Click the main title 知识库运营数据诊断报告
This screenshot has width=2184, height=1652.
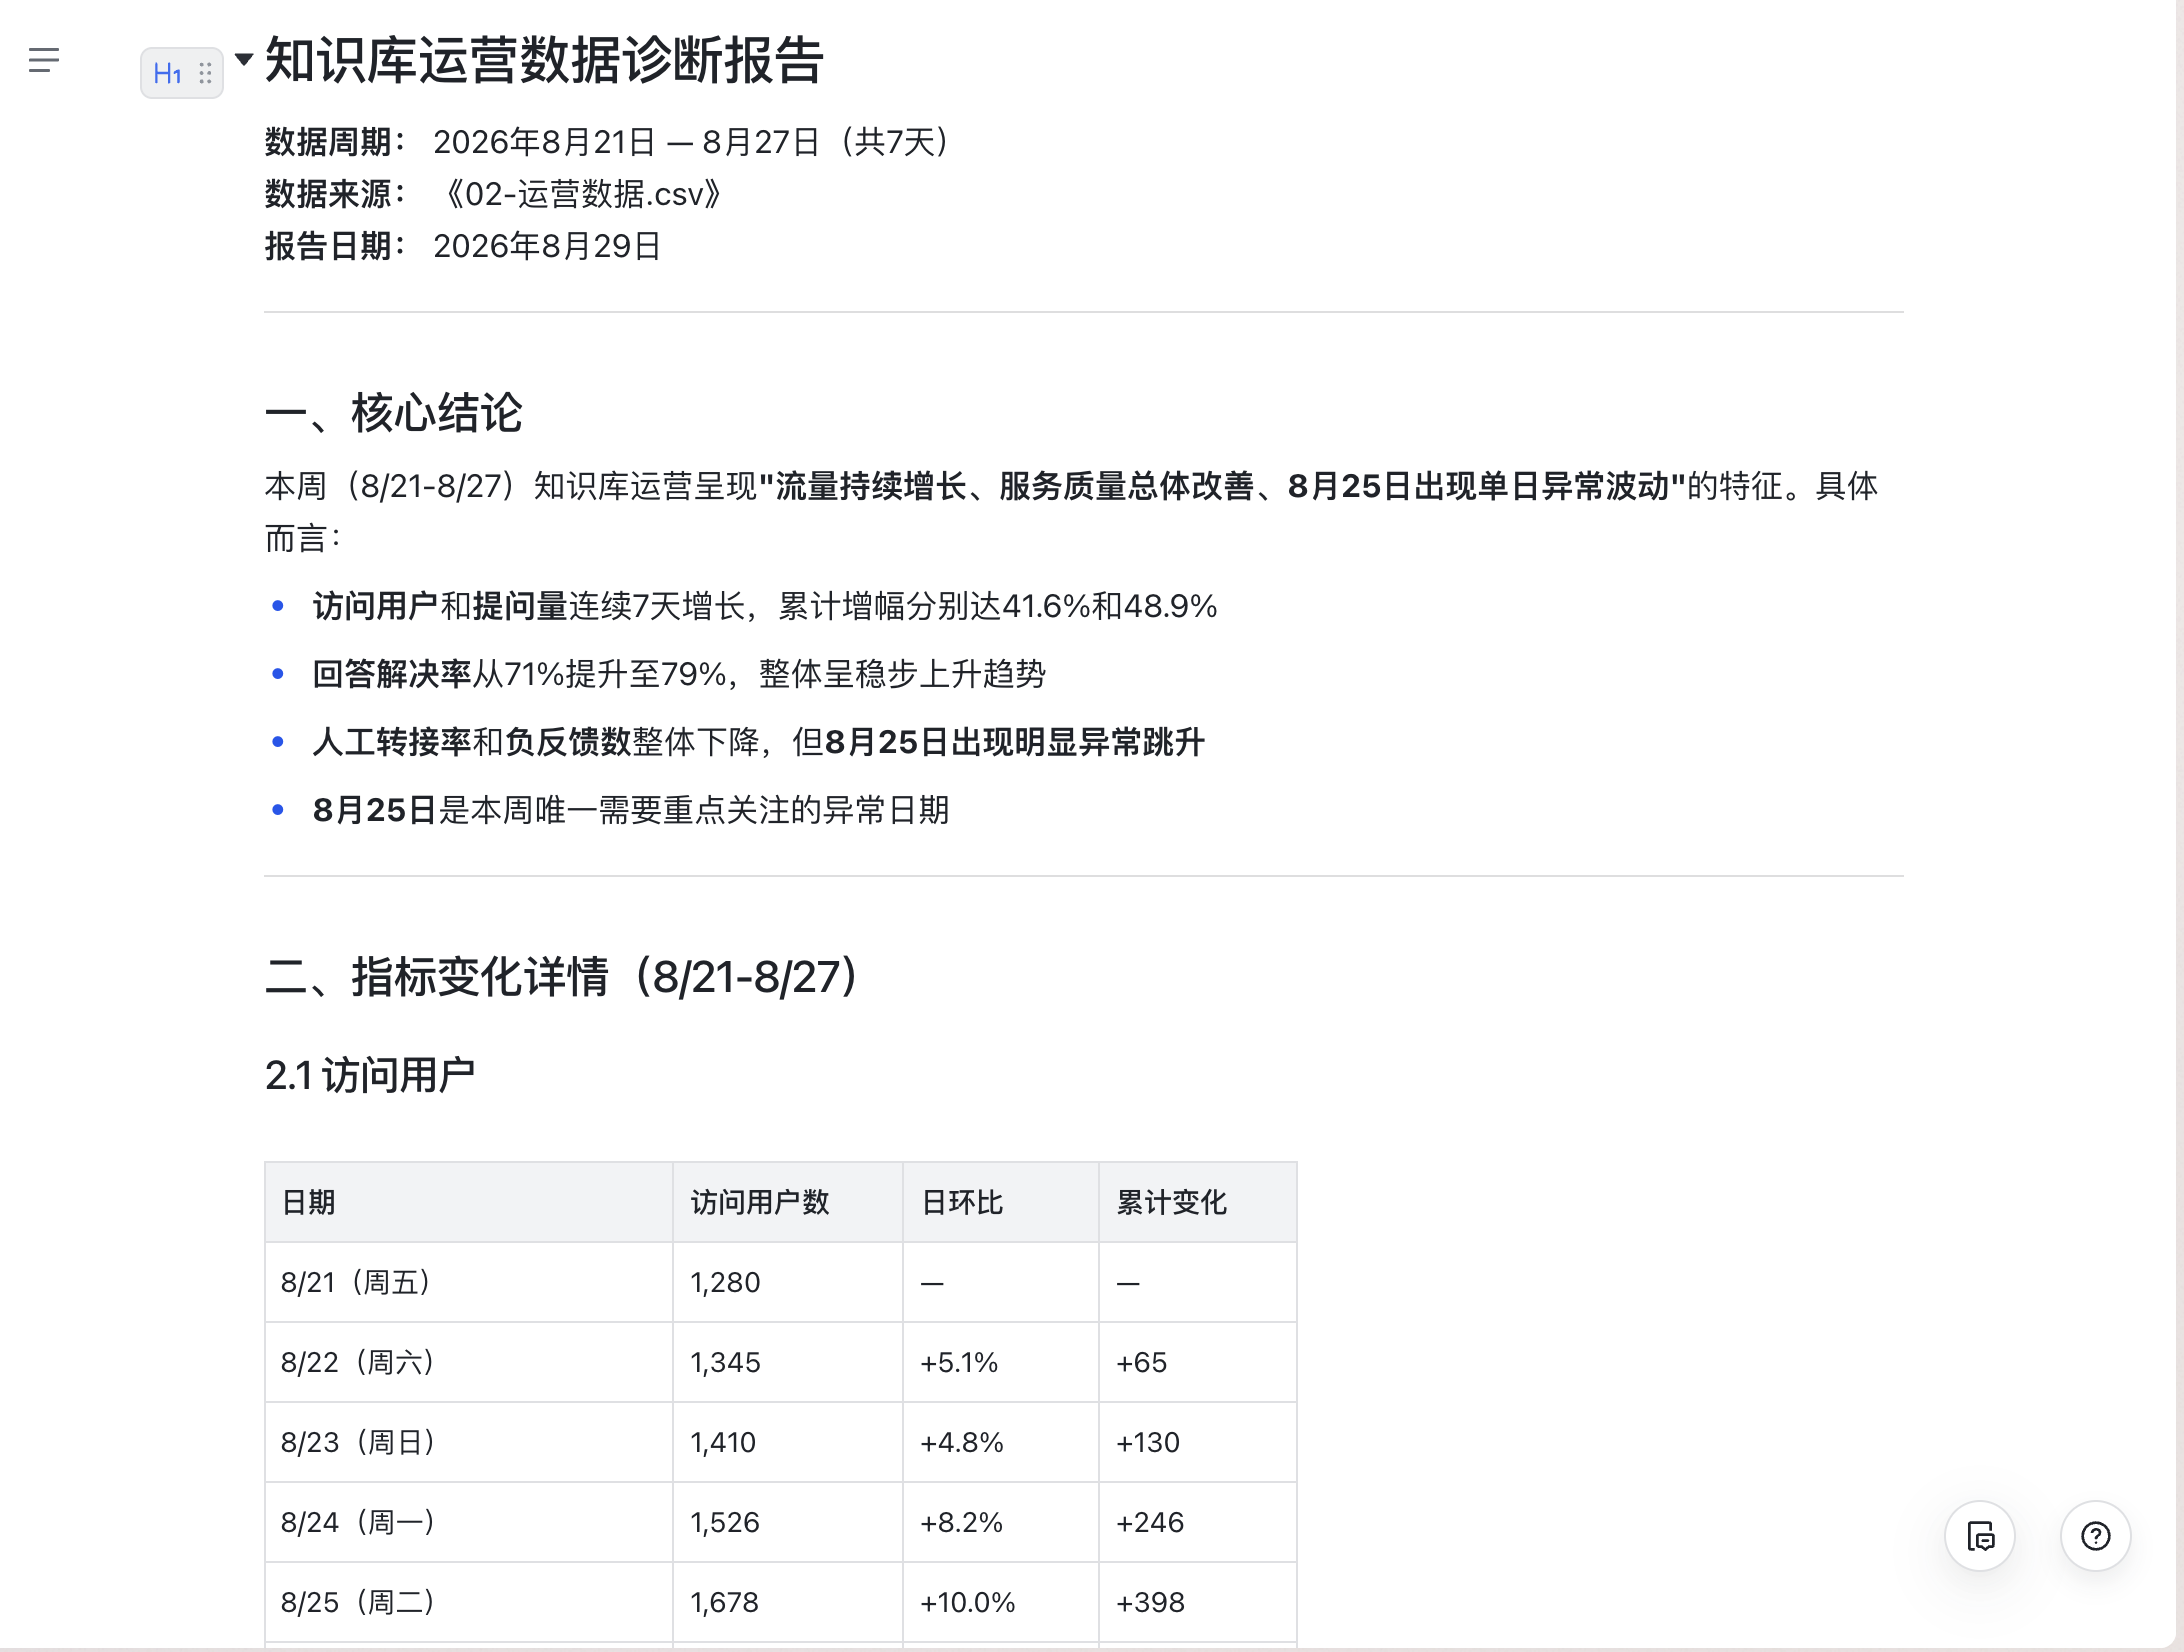tap(544, 60)
